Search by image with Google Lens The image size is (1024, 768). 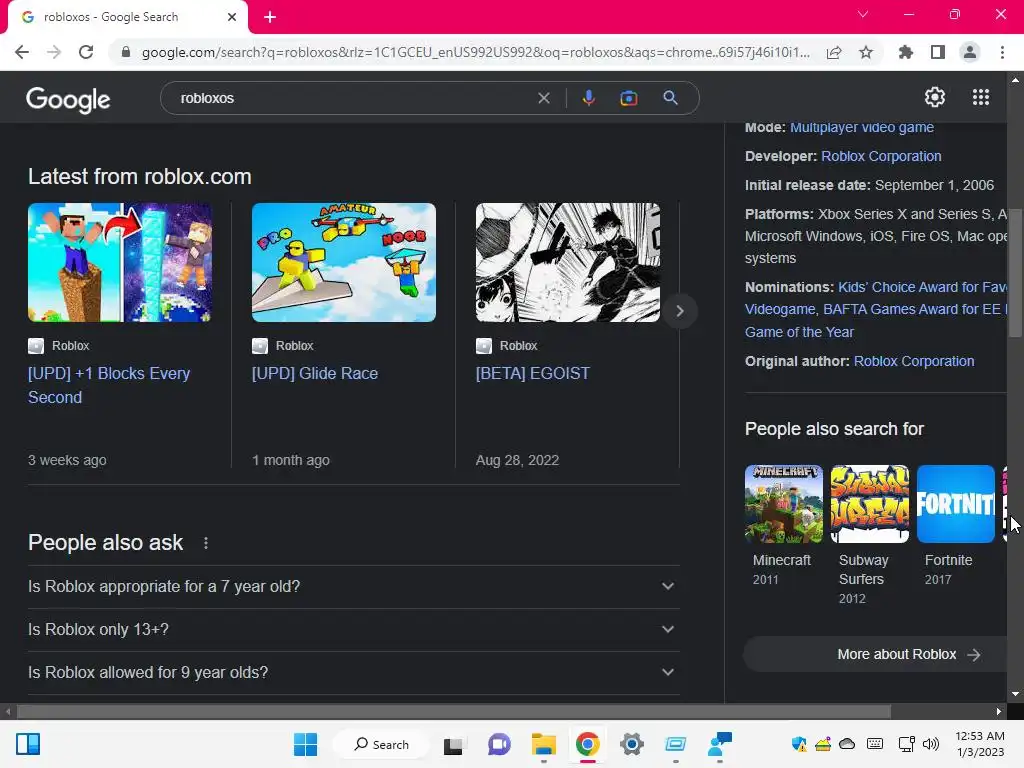point(629,98)
